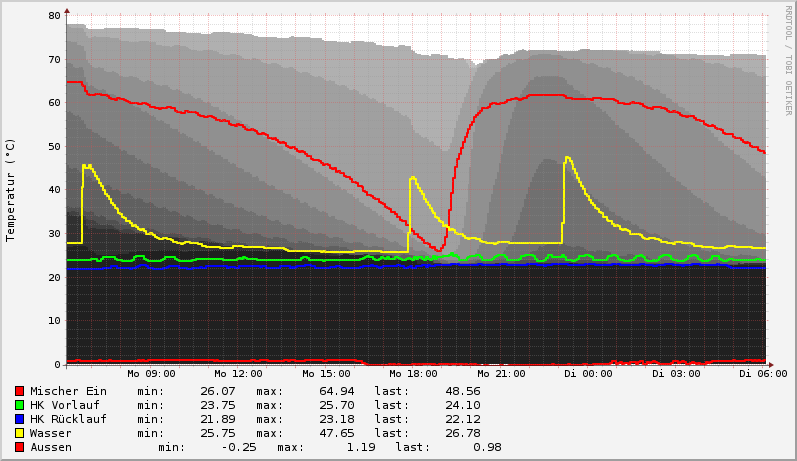Click the red Mischer Ein legend swatch
The width and height of the screenshot is (797, 461).
[x=19, y=391]
